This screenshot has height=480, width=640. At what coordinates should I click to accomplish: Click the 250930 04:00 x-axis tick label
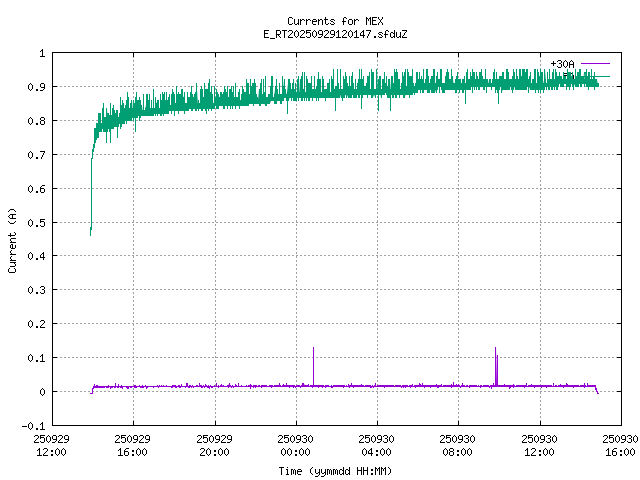tap(377, 444)
